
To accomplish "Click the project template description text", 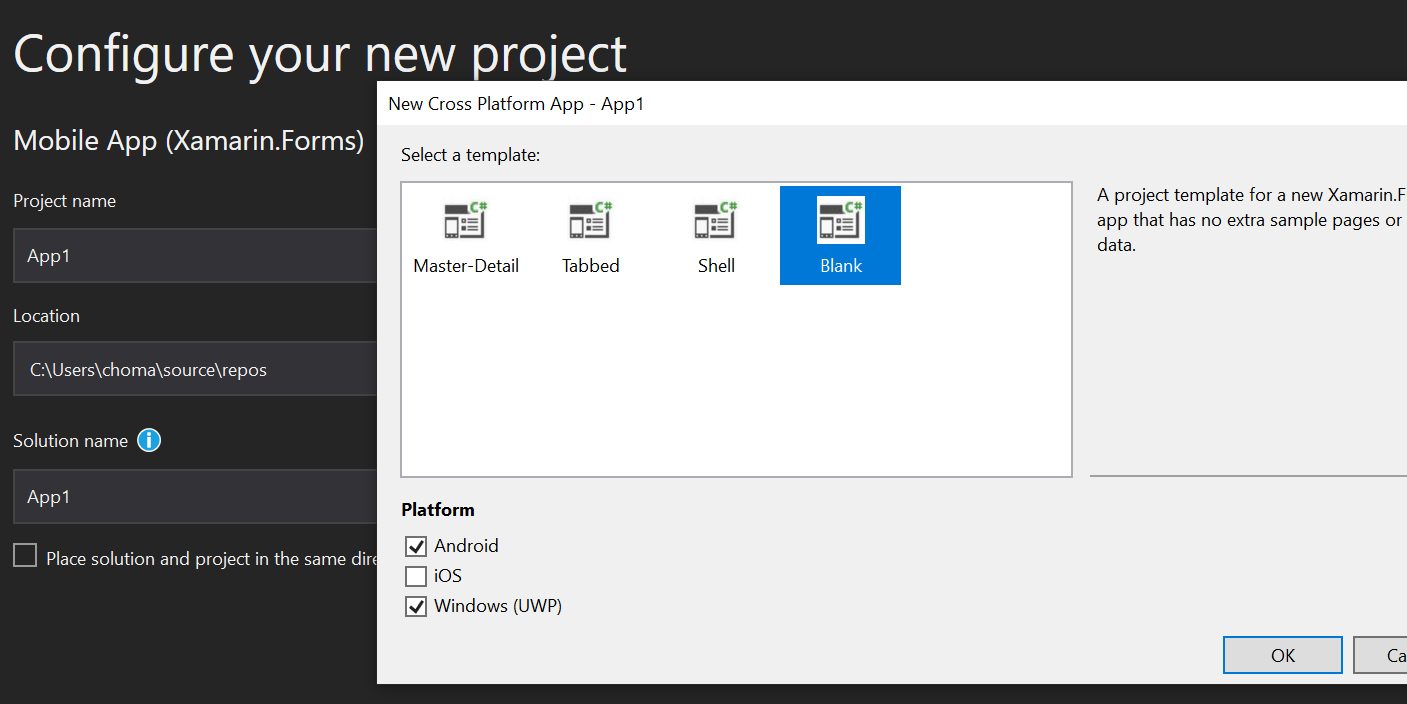I will click(1252, 220).
